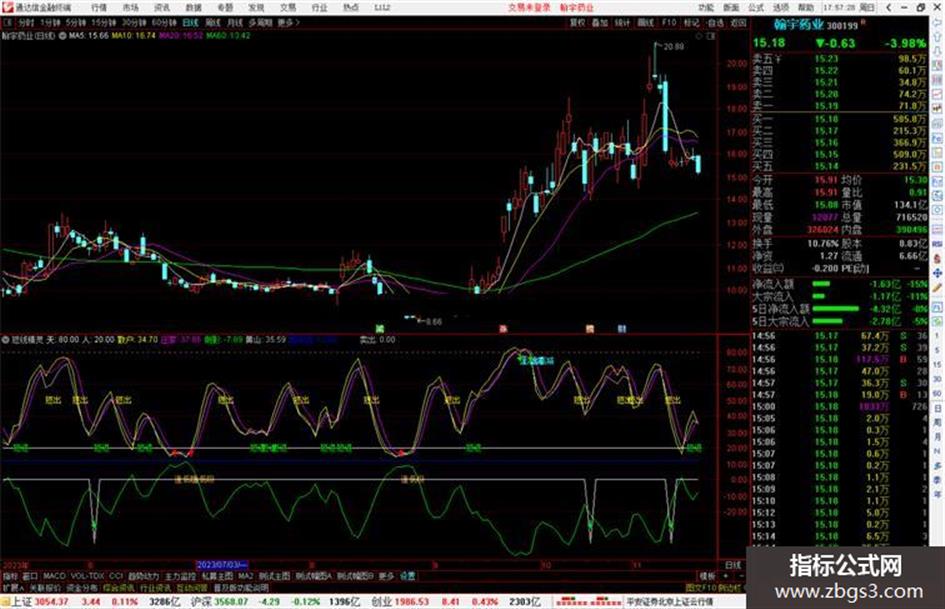Select the MA2 indicator tab
The image size is (945, 609).
click(x=245, y=576)
